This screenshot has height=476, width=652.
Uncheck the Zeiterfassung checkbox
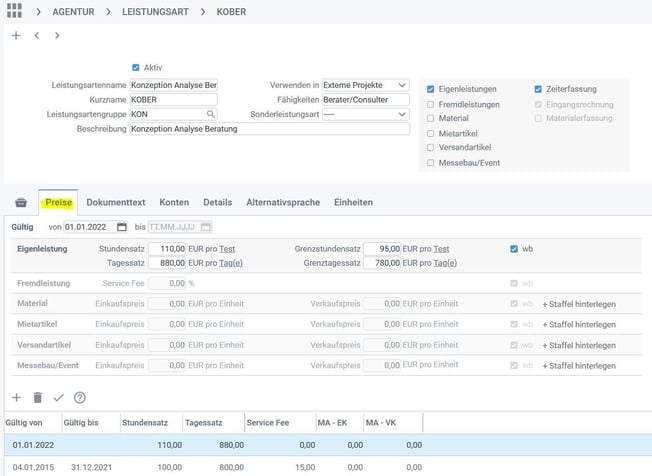[x=538, y=89]
